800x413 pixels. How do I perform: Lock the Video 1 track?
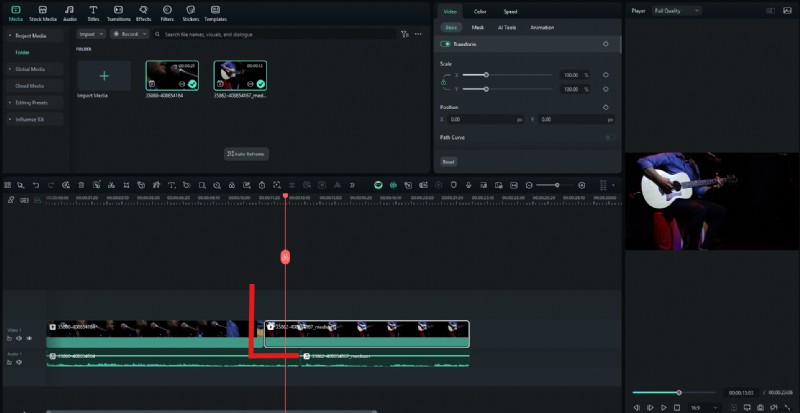click(x=9, y=338)
